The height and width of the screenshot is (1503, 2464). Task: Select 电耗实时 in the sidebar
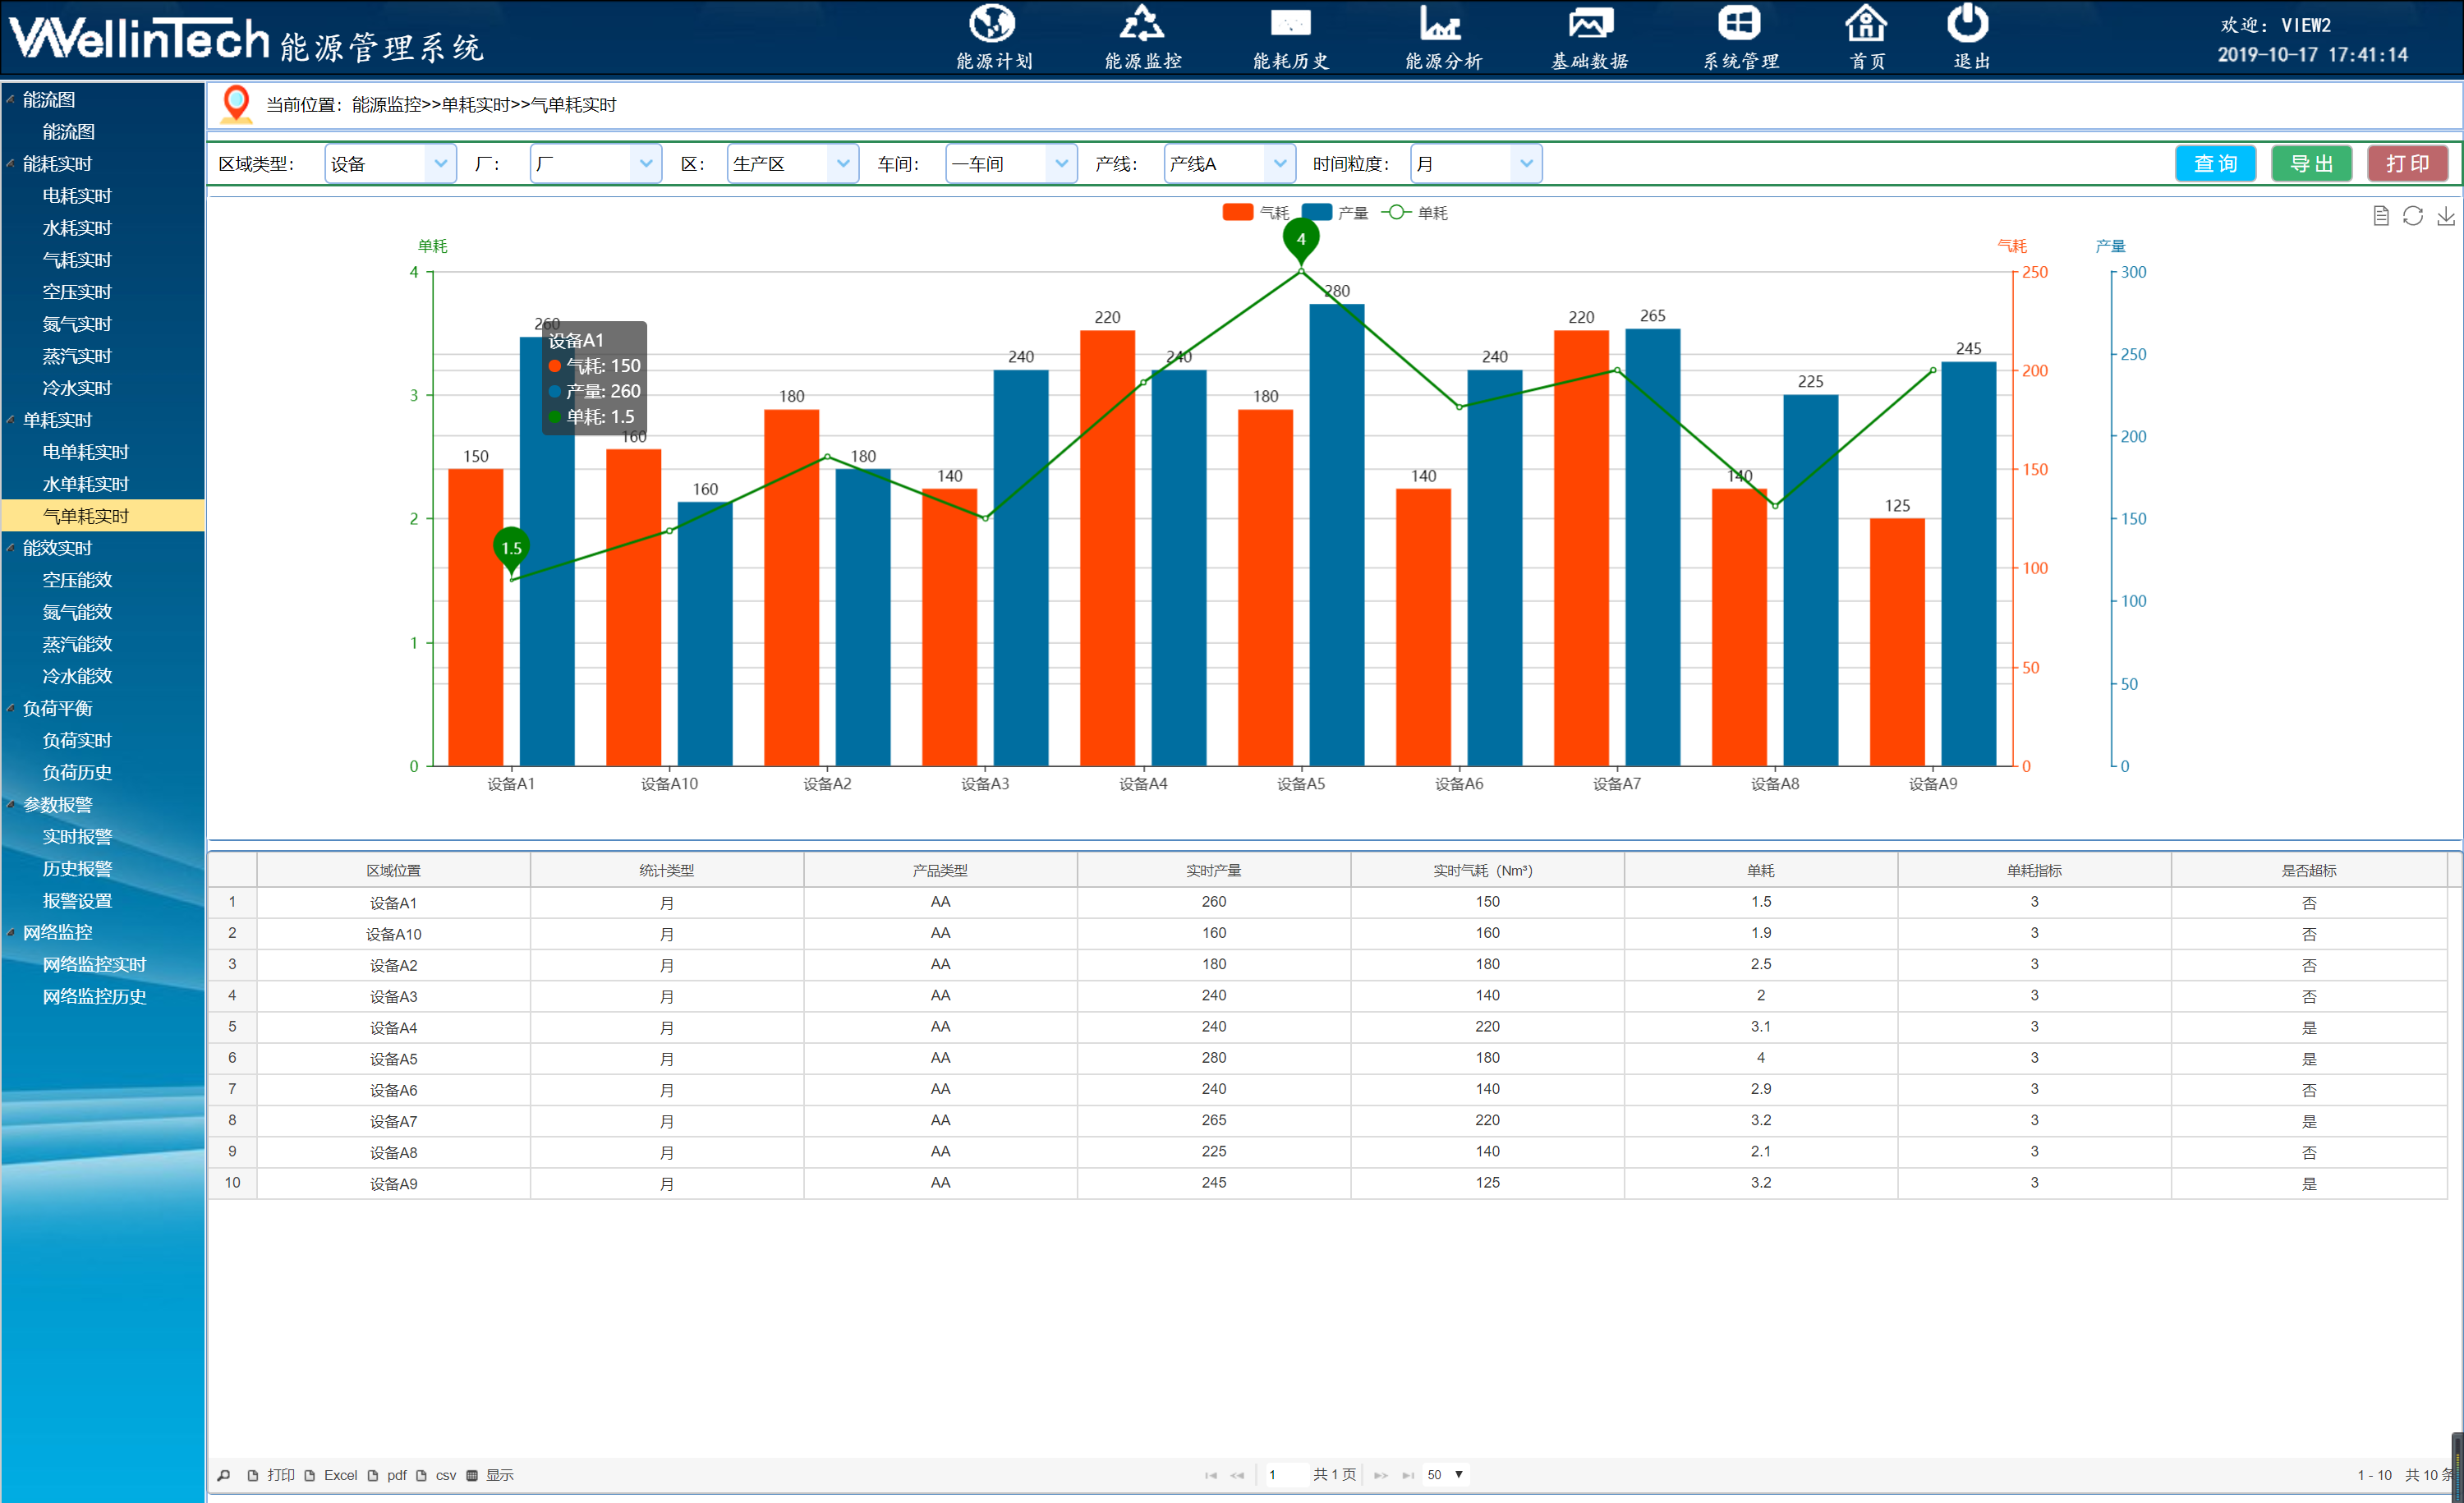point(77,196)
